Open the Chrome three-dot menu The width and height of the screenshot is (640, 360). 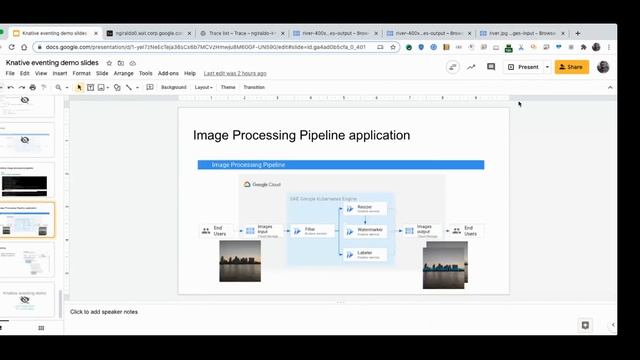coord(609,47)
